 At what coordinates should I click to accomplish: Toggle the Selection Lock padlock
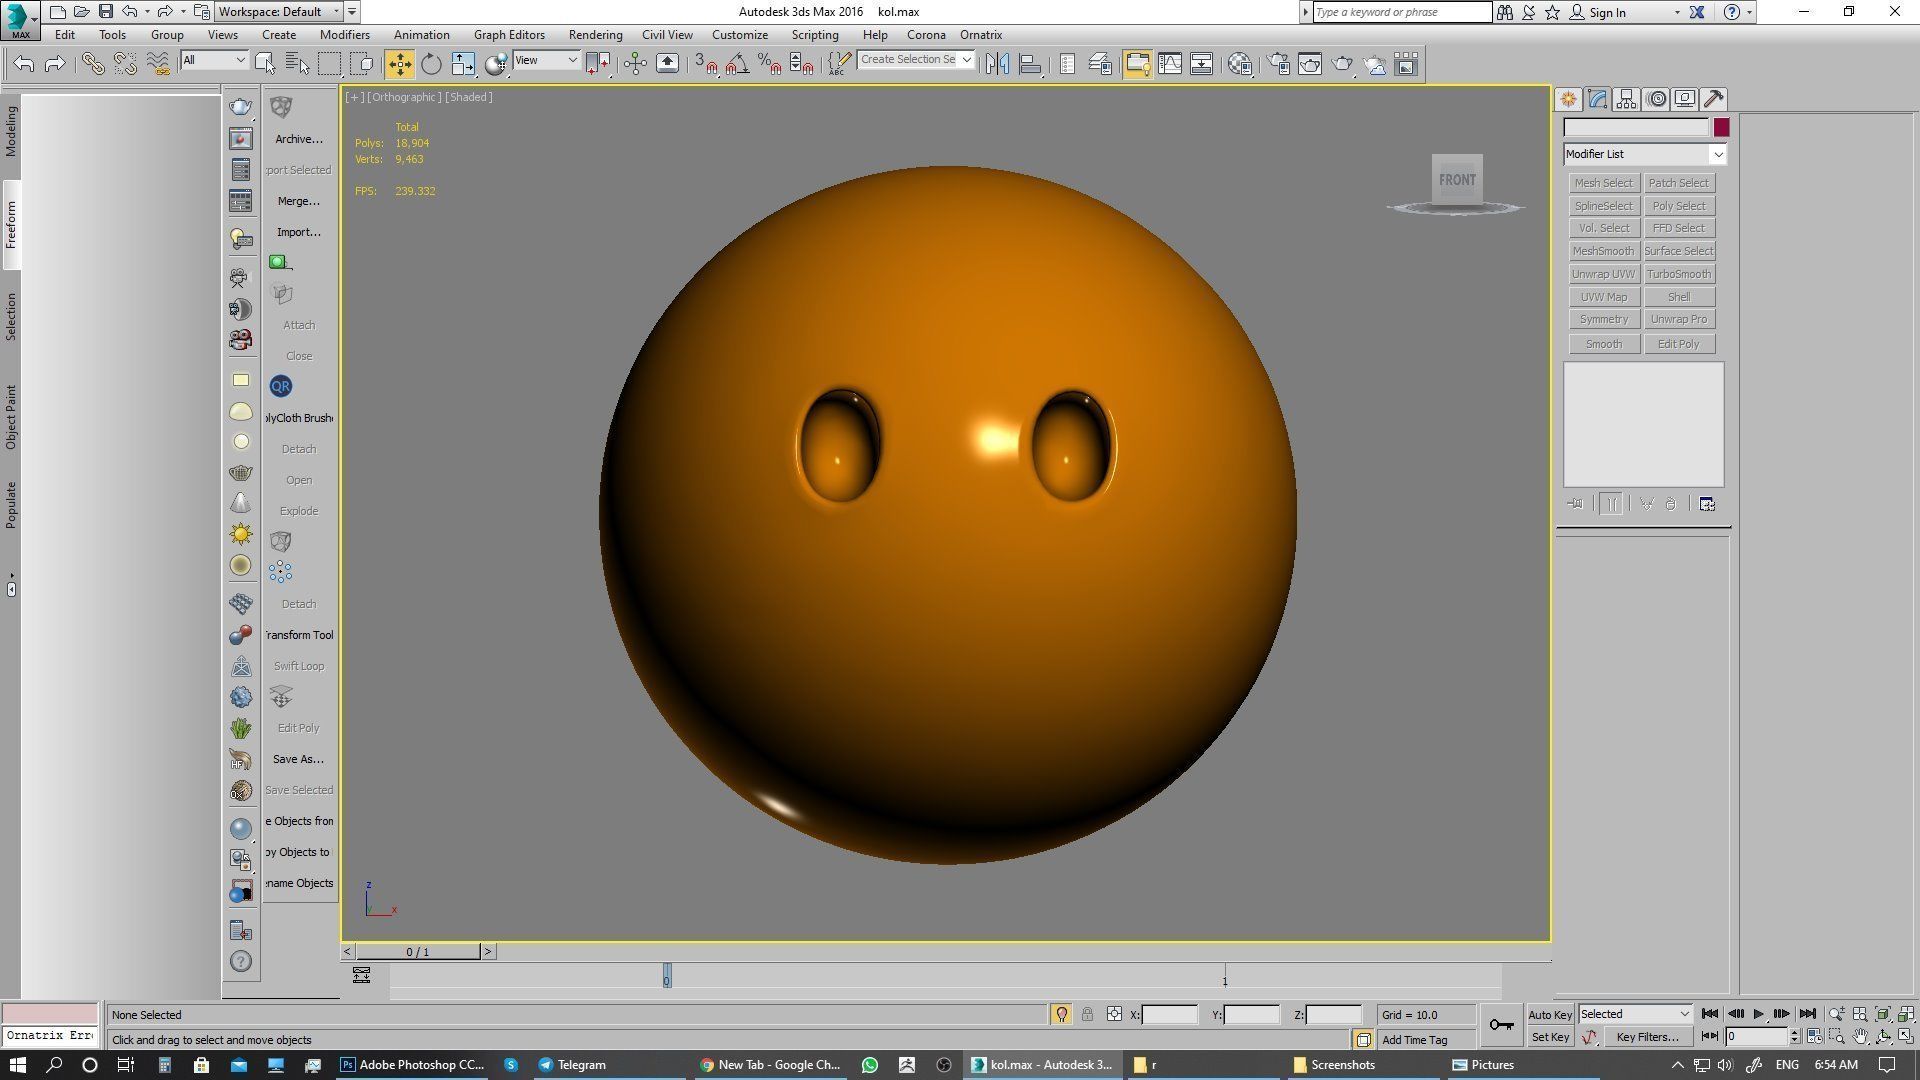1087,1014
